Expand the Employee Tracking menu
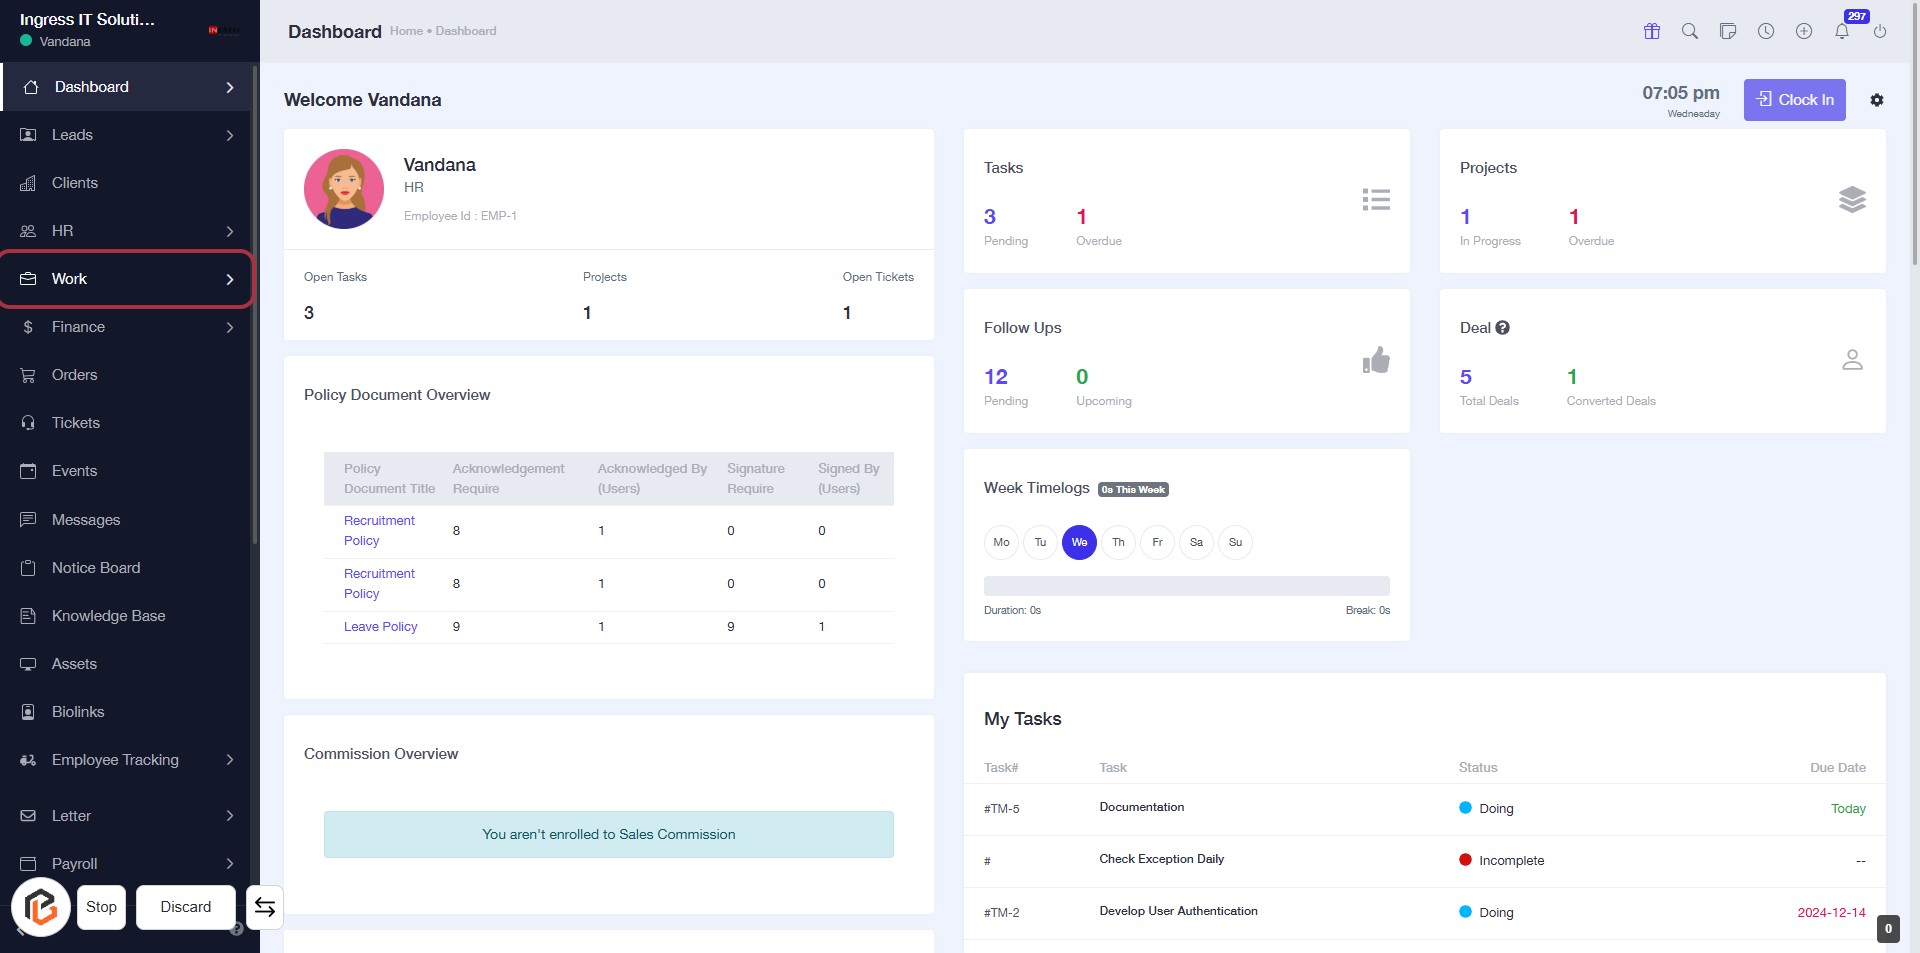1920x953 pixels. pos(126,760)
